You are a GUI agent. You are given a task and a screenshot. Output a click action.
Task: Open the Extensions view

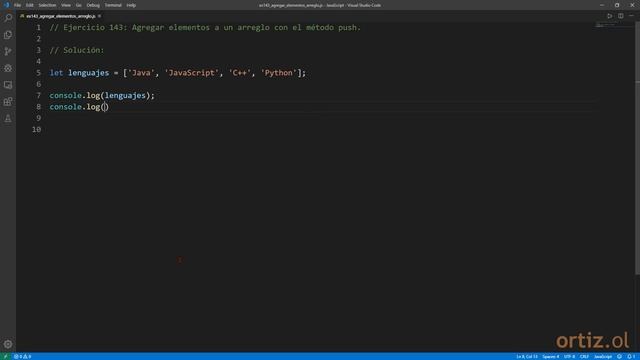click(x=8, y=102)
